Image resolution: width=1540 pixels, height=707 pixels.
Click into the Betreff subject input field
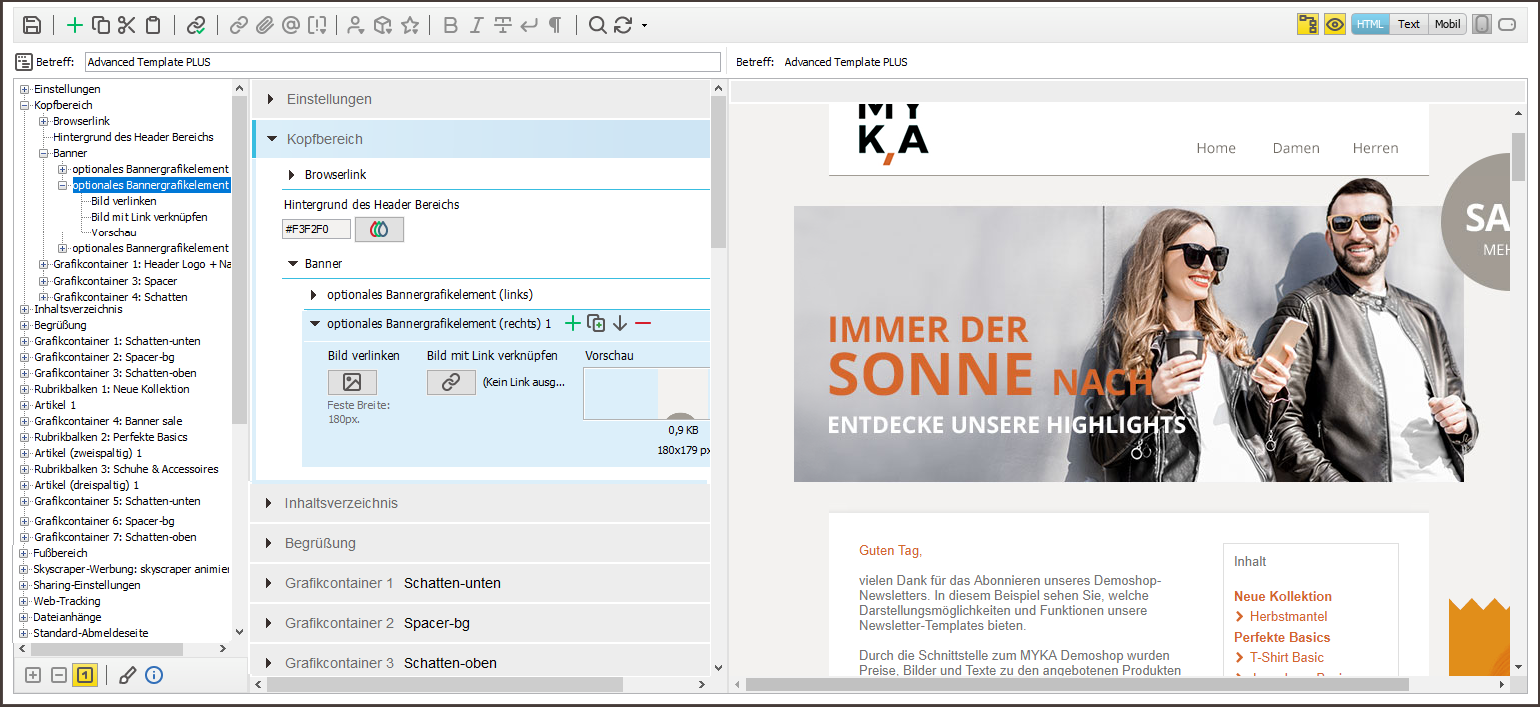click(x=402, y=62)
